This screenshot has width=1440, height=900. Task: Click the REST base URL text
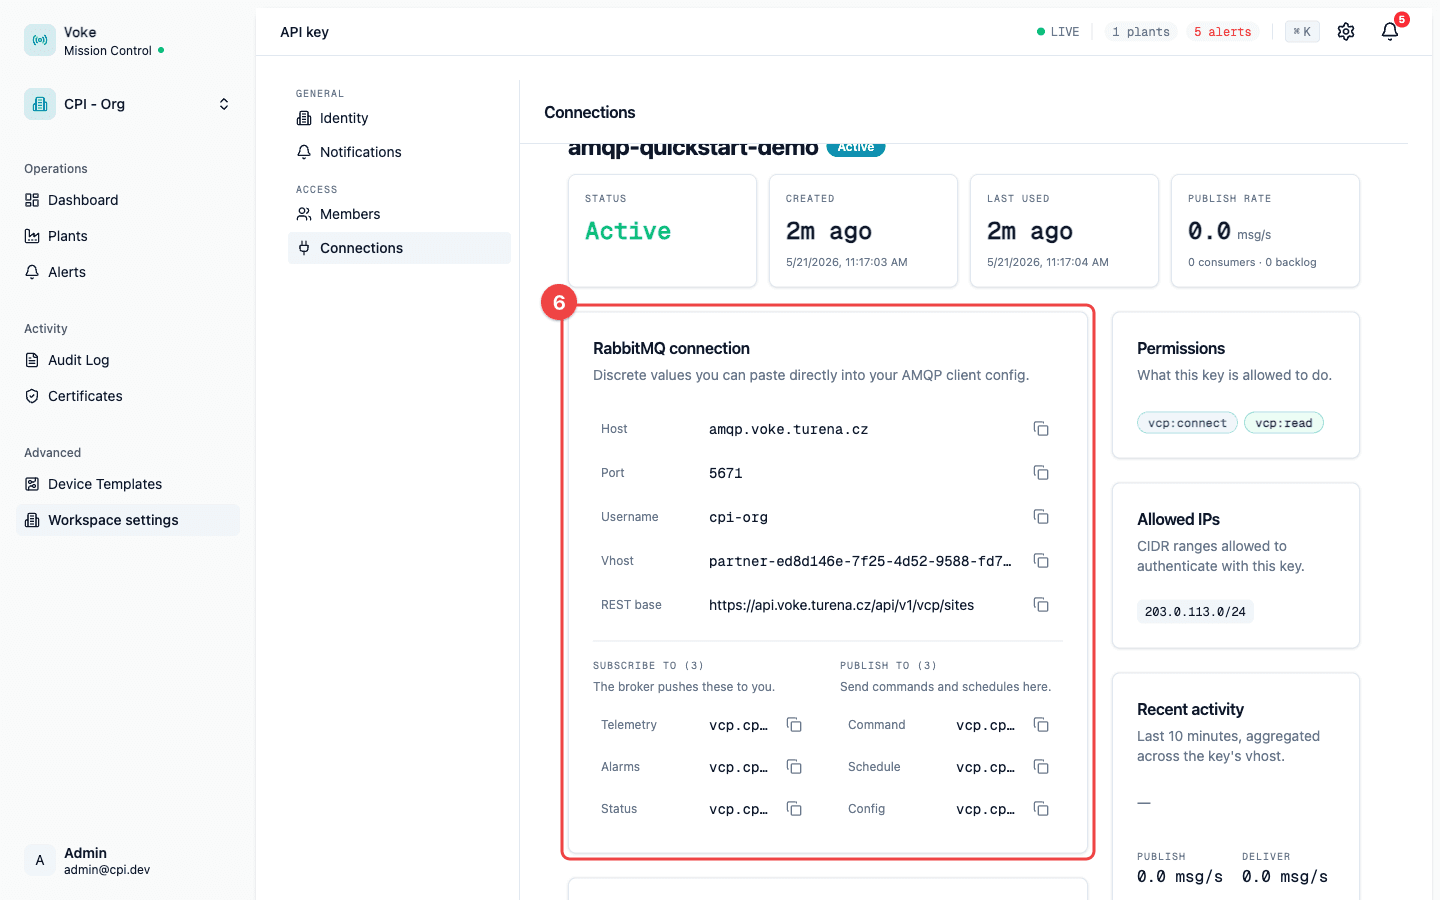tap(841, 605)
